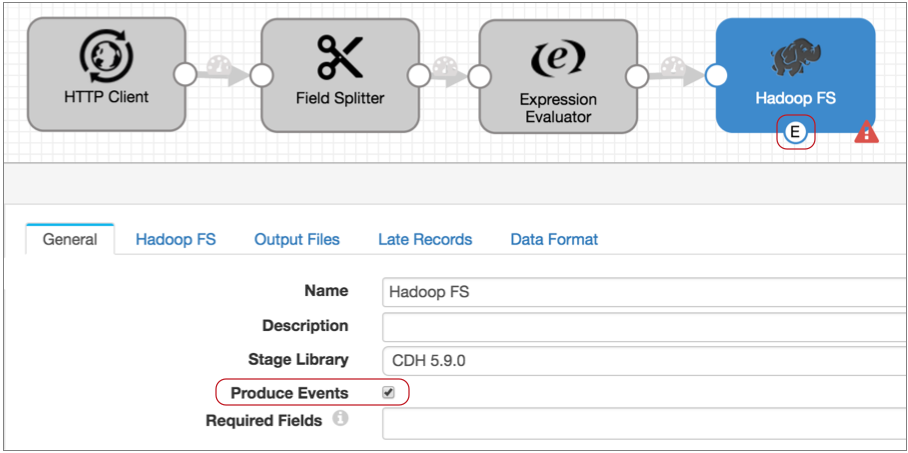
Task: Switch to the Output Files tab
Action: coord(297,240)
